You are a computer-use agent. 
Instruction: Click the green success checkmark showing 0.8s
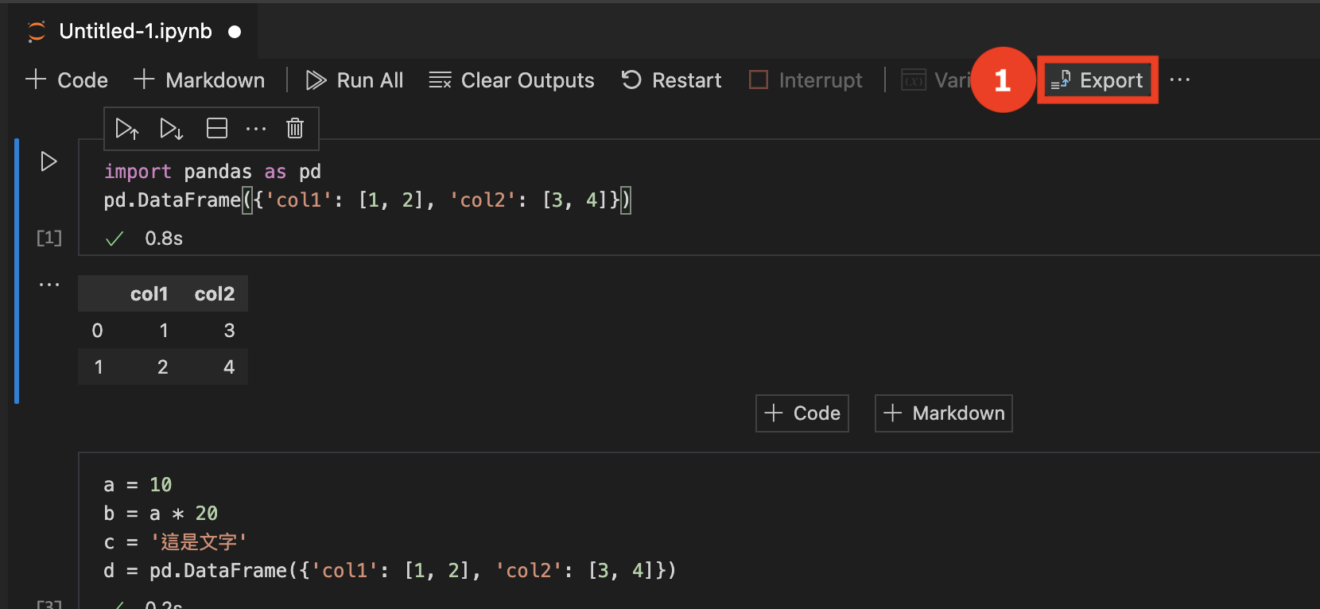pyautogui.click(x=114, y=238)
